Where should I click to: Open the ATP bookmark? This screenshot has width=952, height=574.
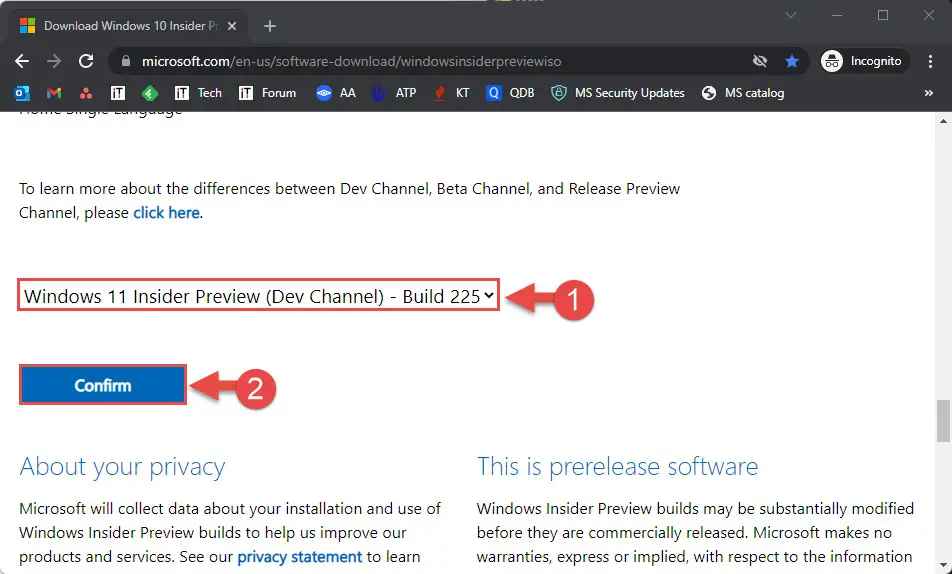pyautogui.click(x=394, y=93)
